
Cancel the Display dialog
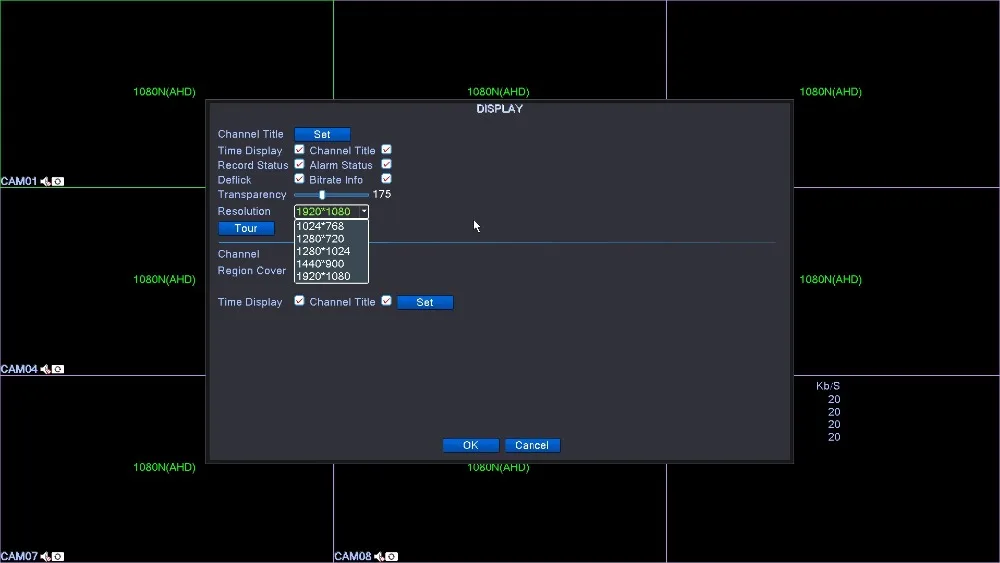pyautogui.click(x=532, y=445)
